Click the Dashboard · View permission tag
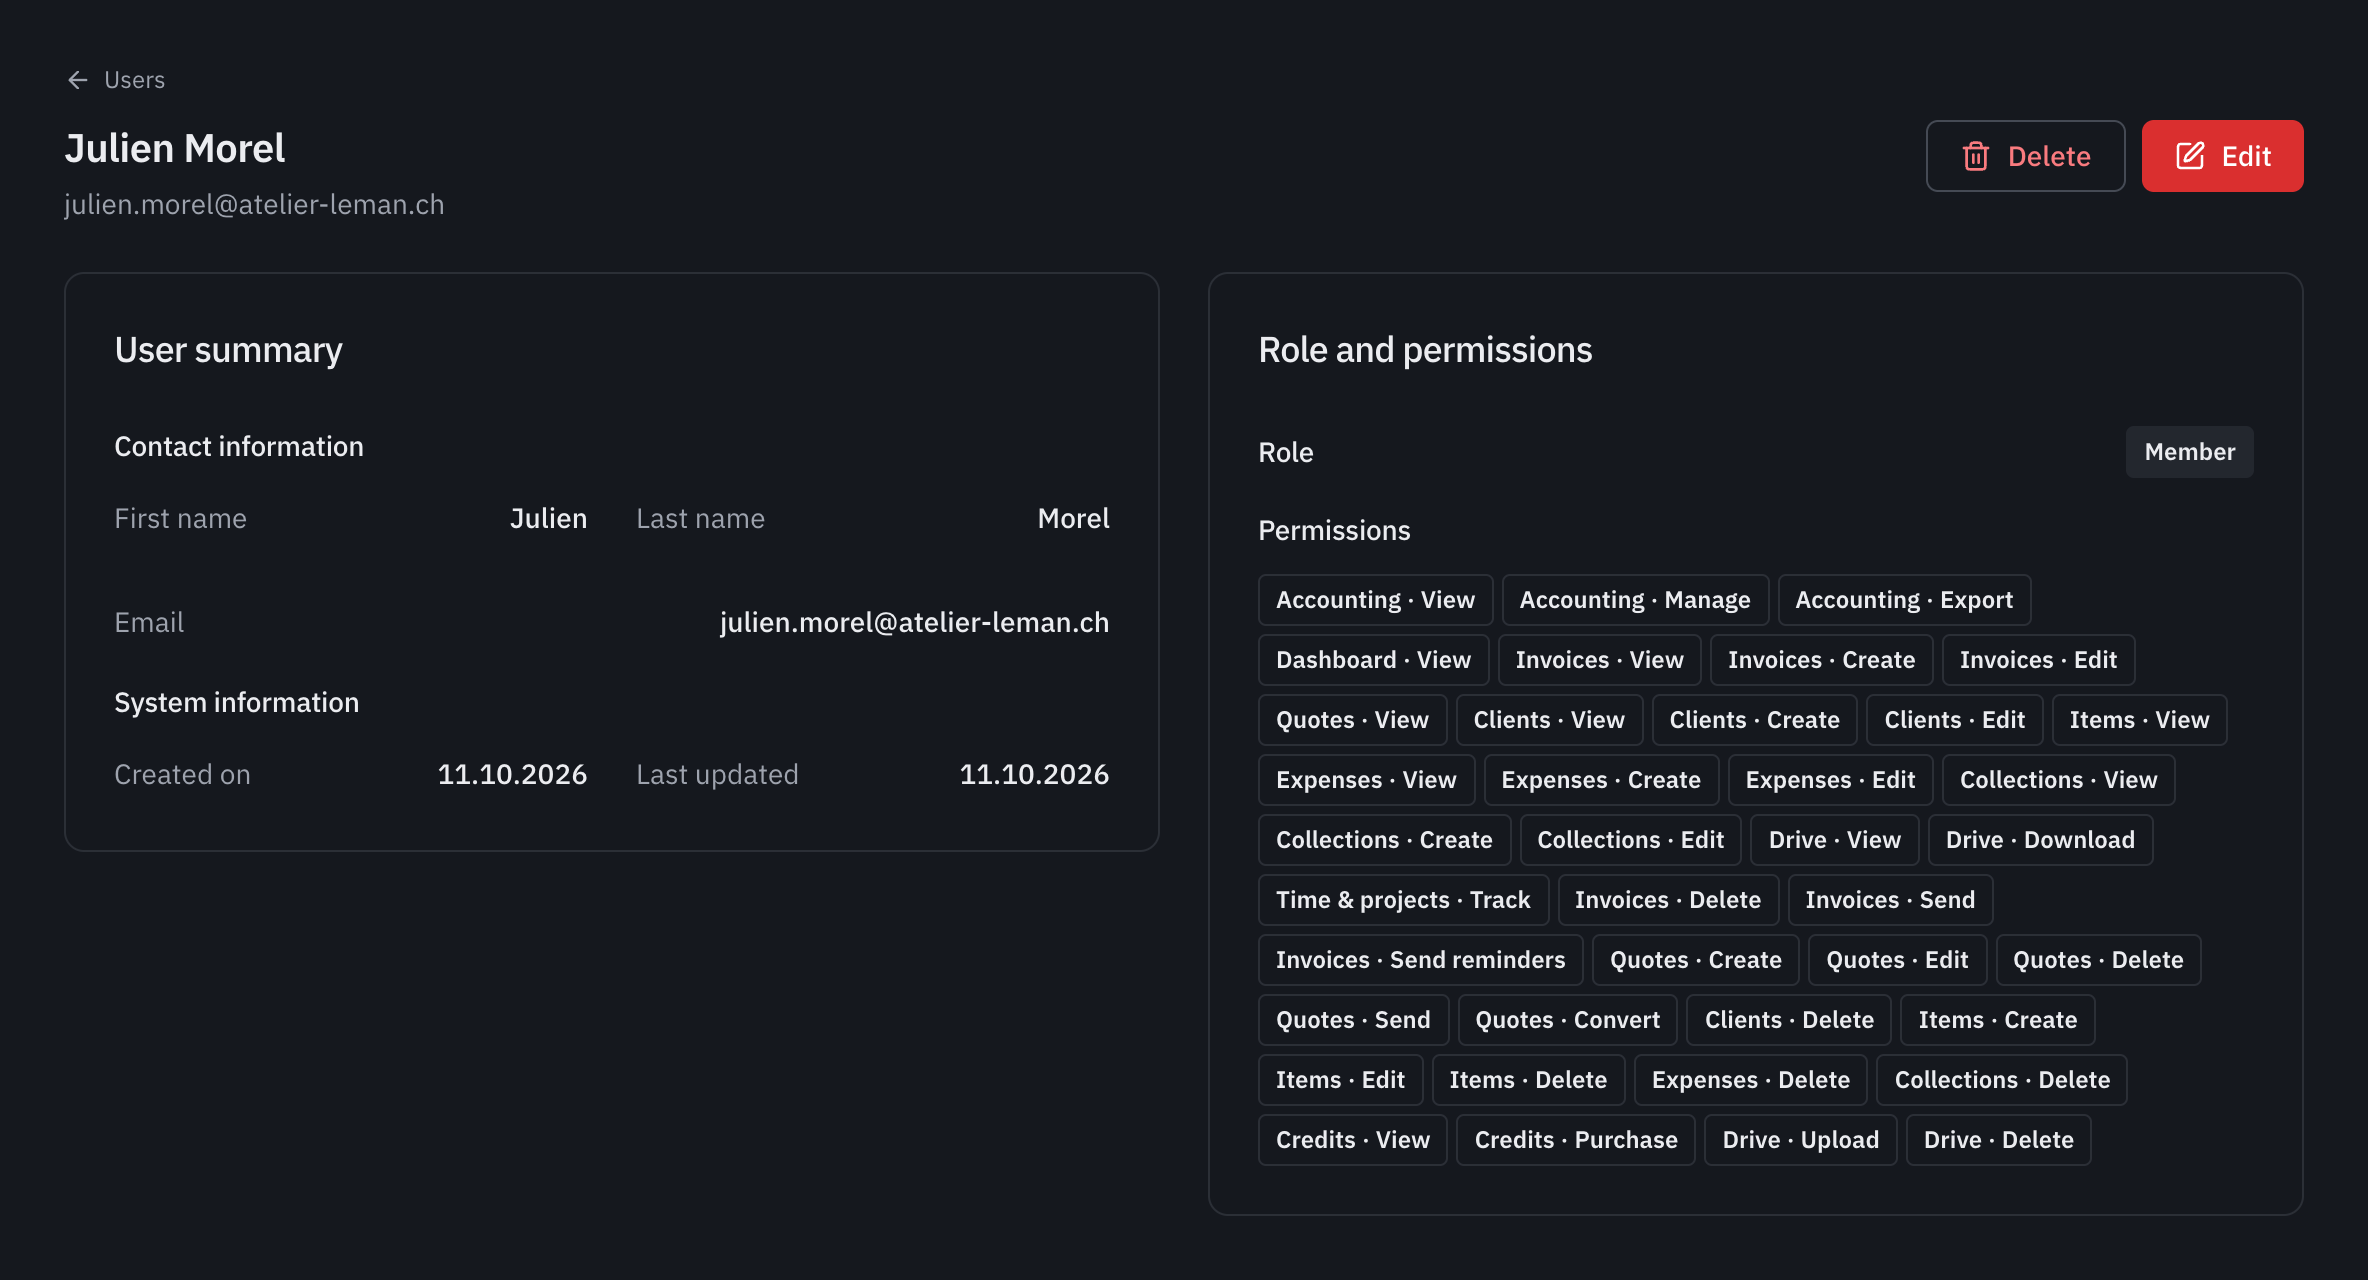Screen dimensions: 2368x1280 (1373, 660)
